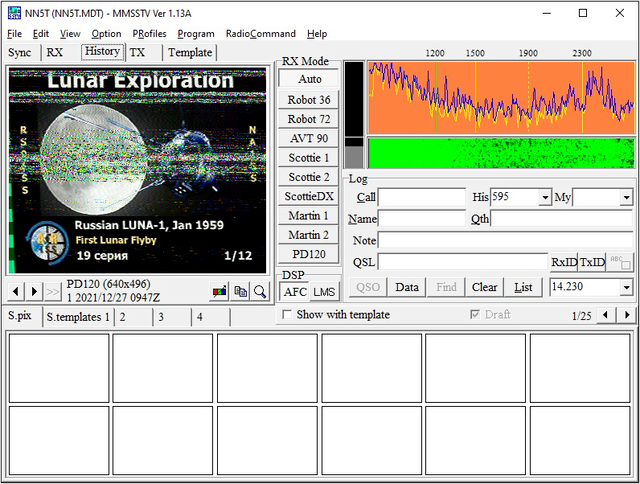Click the Find button
Screen dimensions: 640x484
point(446,287)
